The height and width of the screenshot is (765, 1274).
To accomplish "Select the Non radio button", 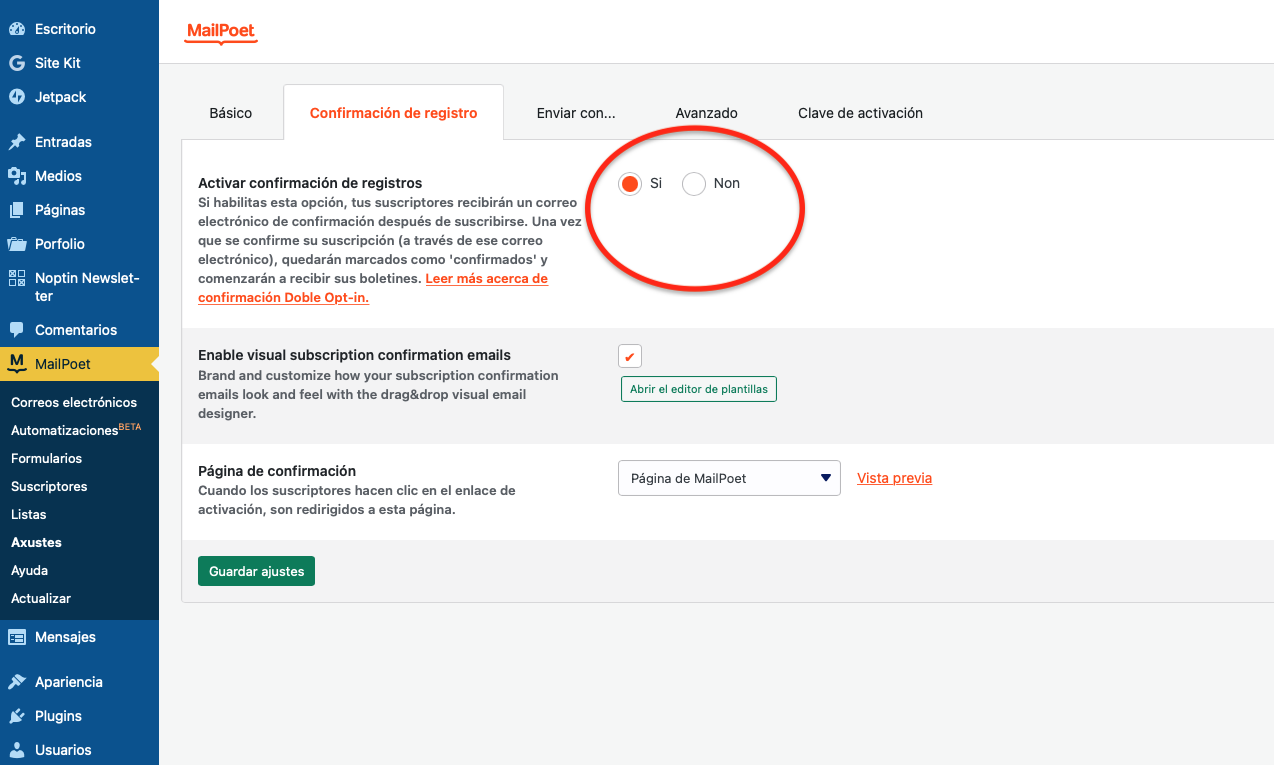I will click(x=693, y=184).
